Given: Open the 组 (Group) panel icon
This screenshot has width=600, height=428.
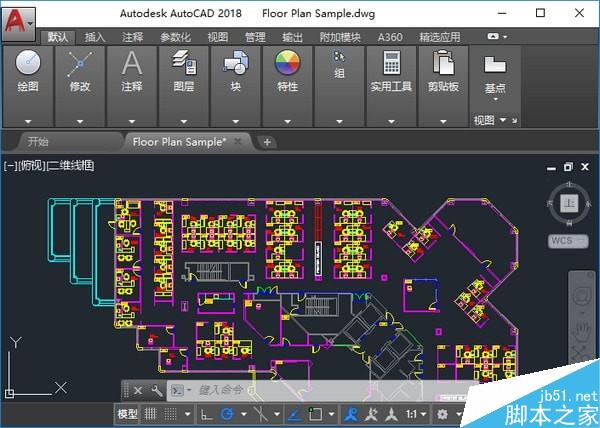Looking at the screenshot, I should point(339,57).
